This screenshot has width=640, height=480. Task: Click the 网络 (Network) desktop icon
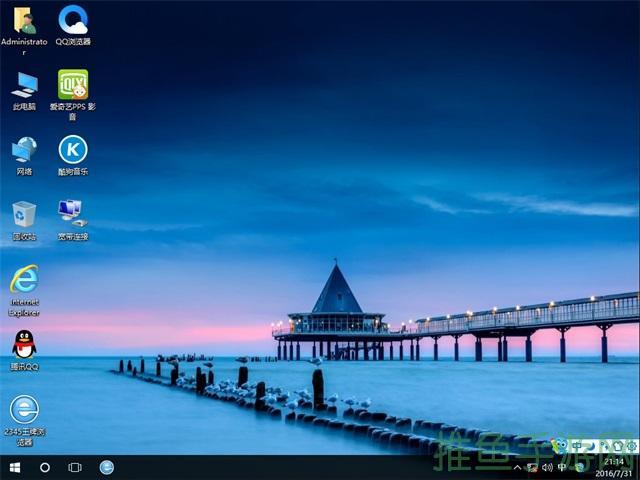click(x=24, y=150)
